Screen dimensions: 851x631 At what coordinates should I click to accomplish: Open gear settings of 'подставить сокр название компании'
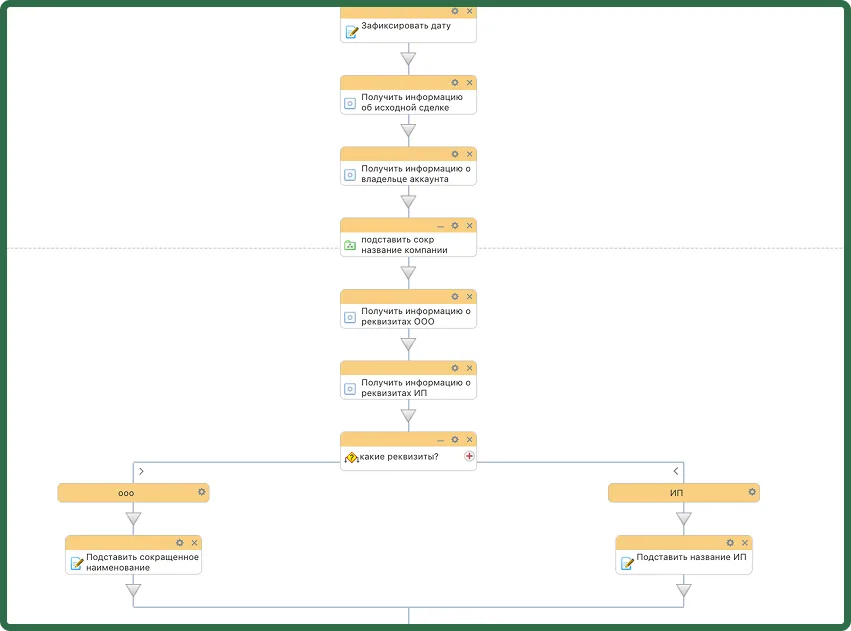coord(455,225)
